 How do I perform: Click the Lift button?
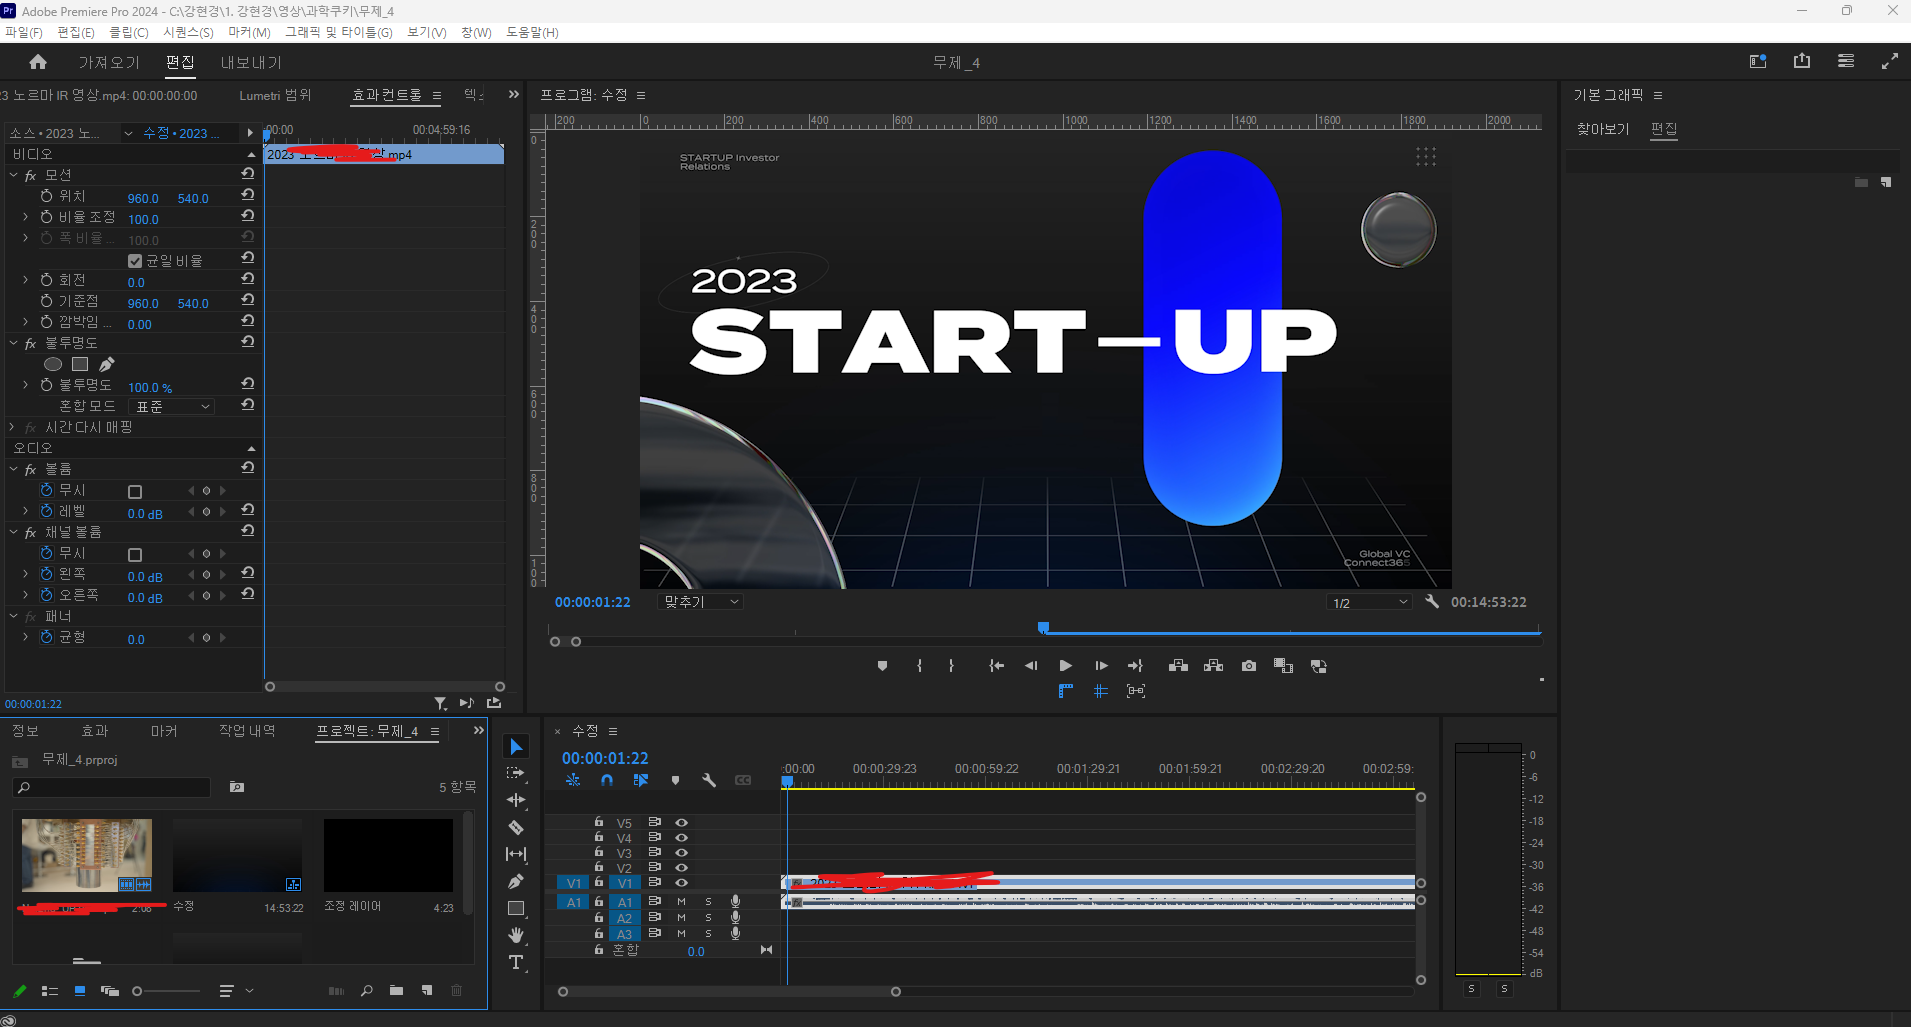[x=1178, y=666]
